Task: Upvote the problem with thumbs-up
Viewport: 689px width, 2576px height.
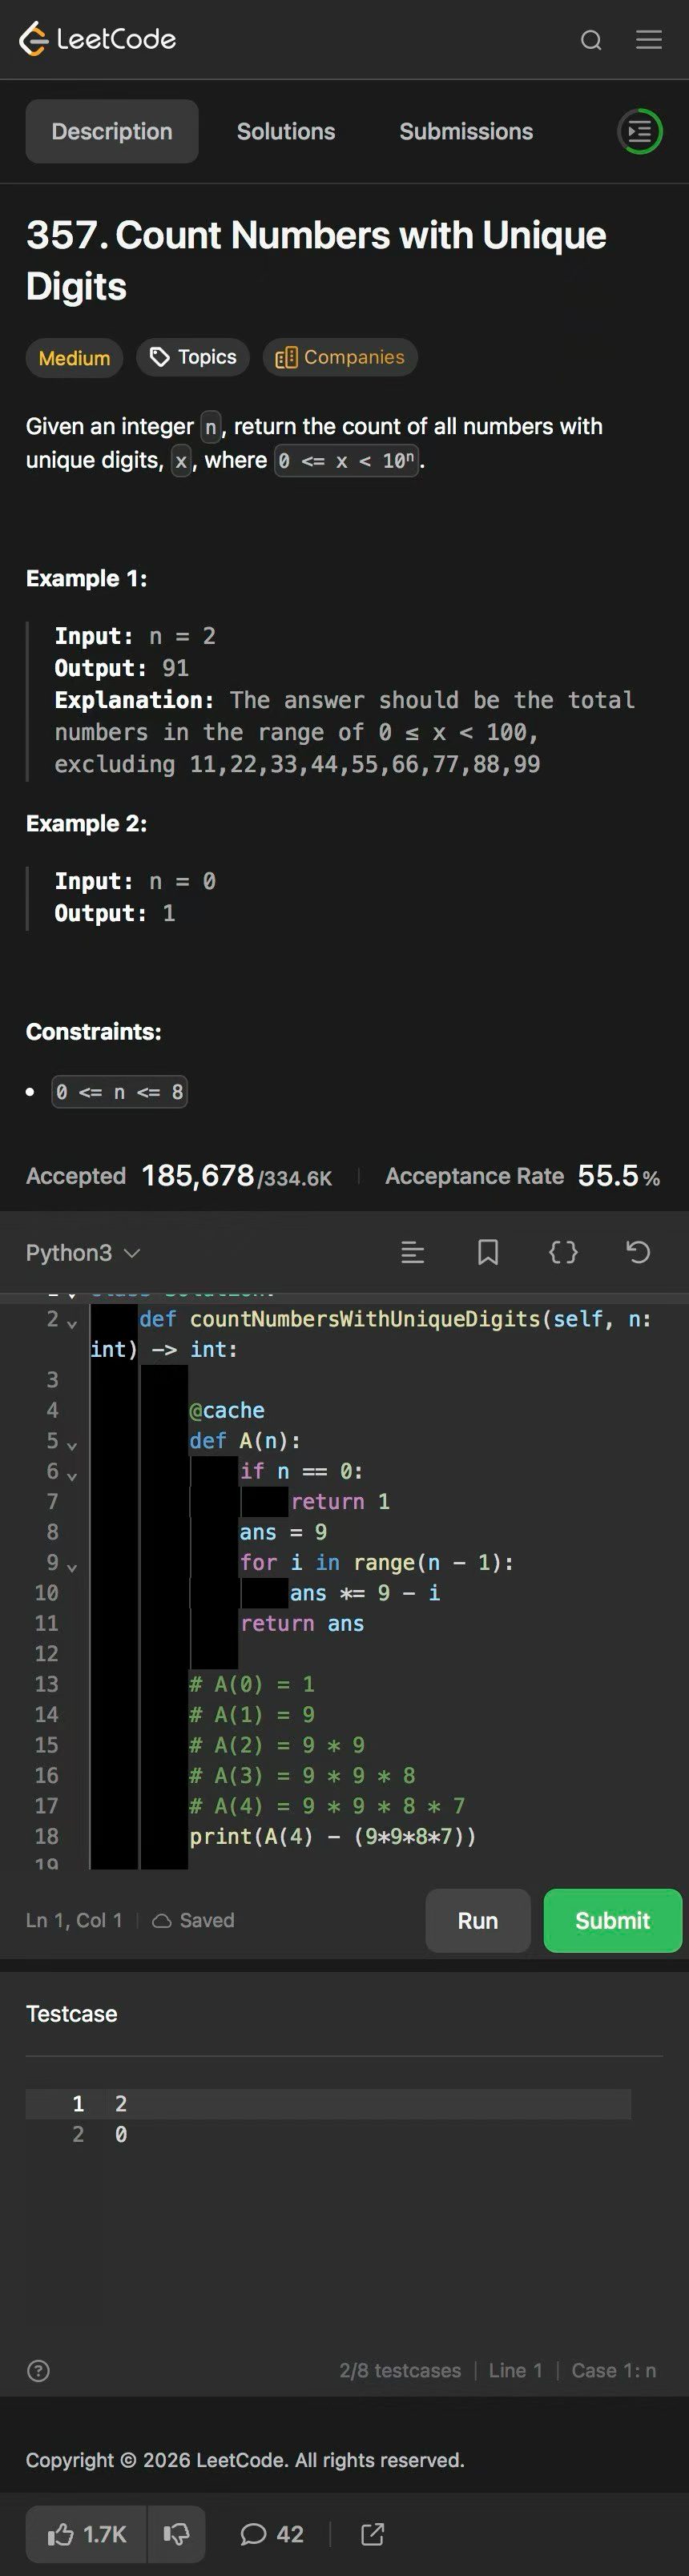Action: click(87, 2533)
